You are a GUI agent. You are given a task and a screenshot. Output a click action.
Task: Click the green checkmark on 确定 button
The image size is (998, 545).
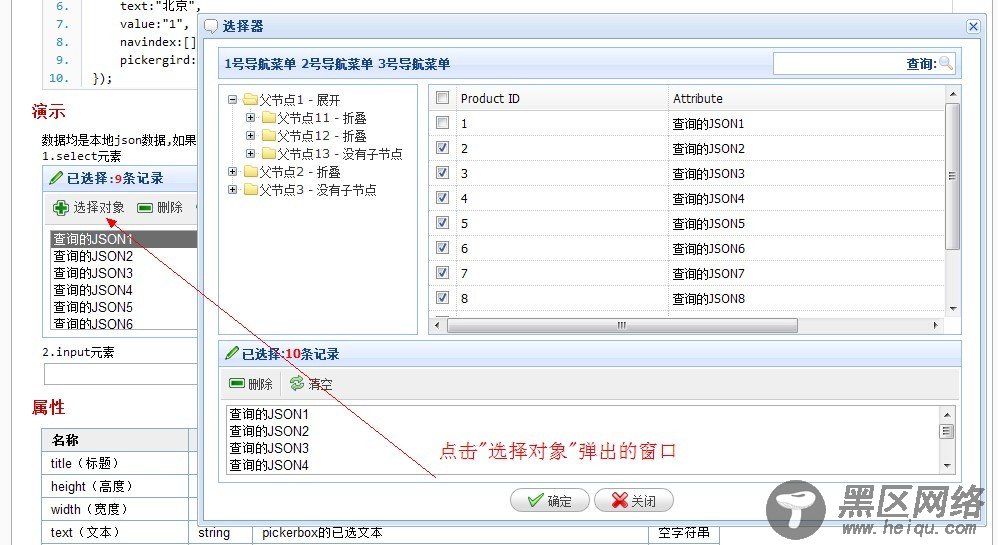[x=536, y=500]
